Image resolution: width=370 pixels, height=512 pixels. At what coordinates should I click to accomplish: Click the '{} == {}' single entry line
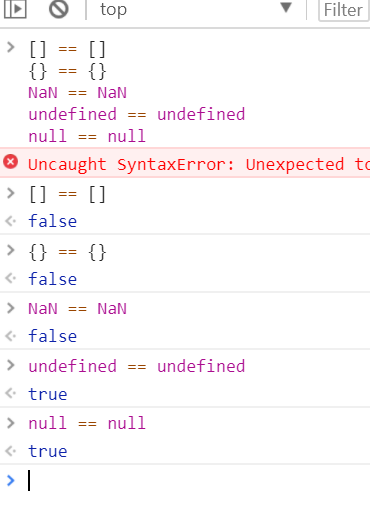pos(68,252)
